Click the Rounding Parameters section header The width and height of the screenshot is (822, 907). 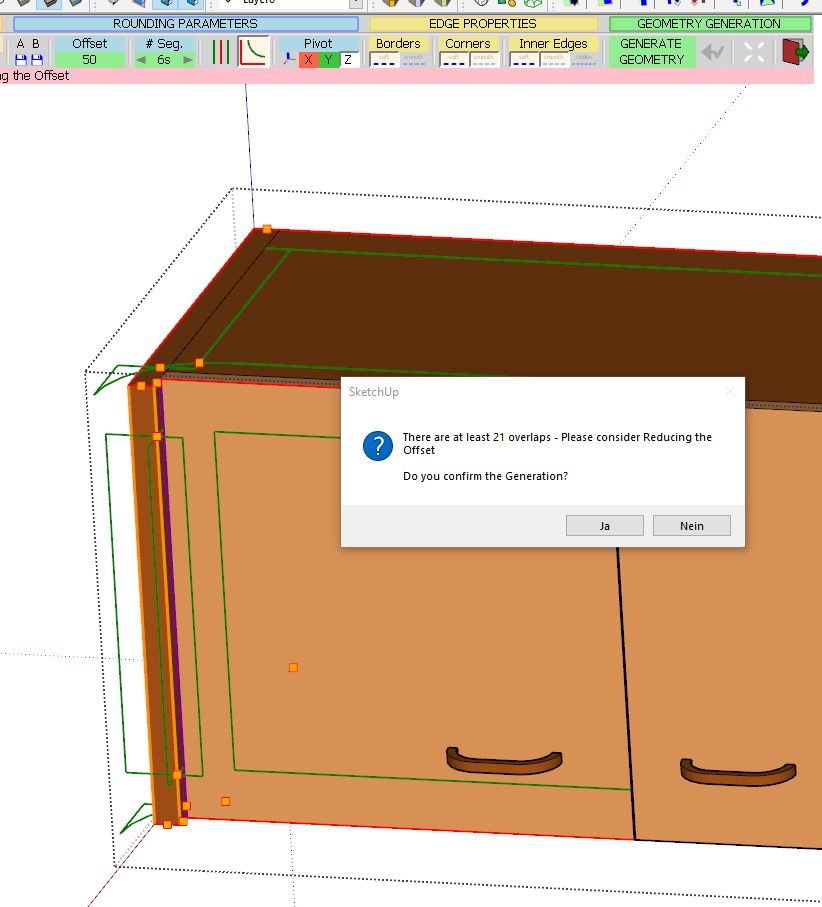coord(185,23)
